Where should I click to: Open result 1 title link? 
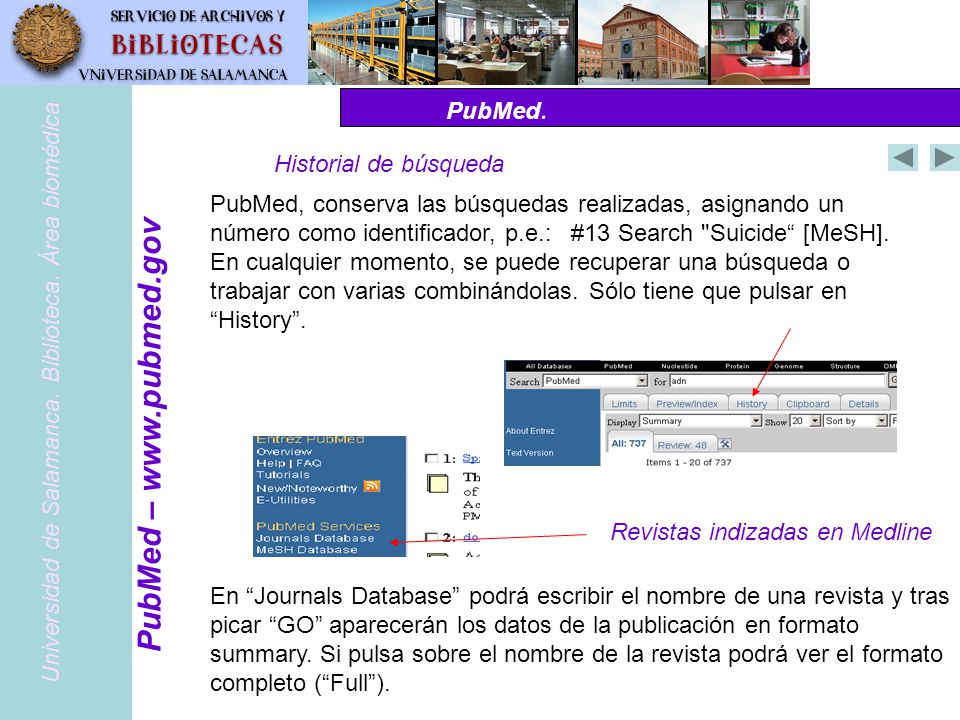pyautogui.click(x=470, y=458)
